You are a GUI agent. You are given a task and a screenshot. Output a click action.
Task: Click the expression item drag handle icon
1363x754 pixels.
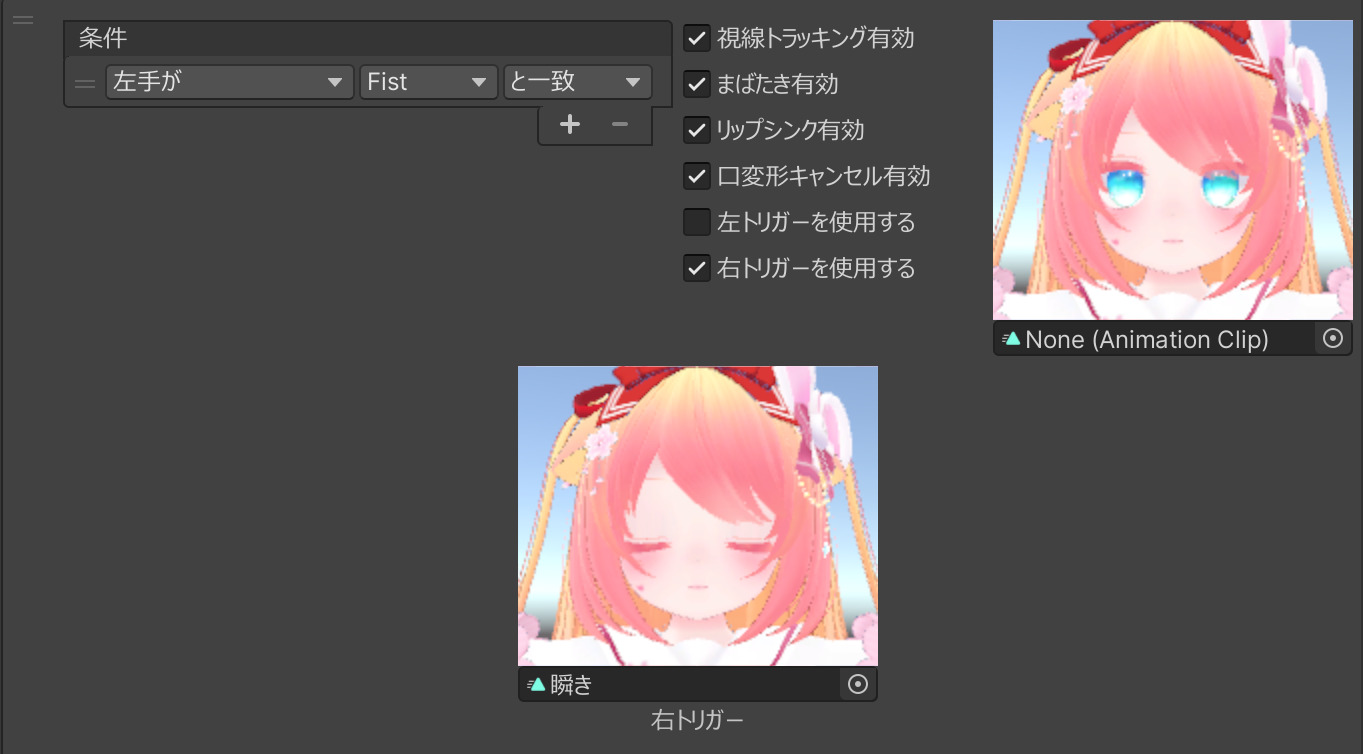(23, 19)
